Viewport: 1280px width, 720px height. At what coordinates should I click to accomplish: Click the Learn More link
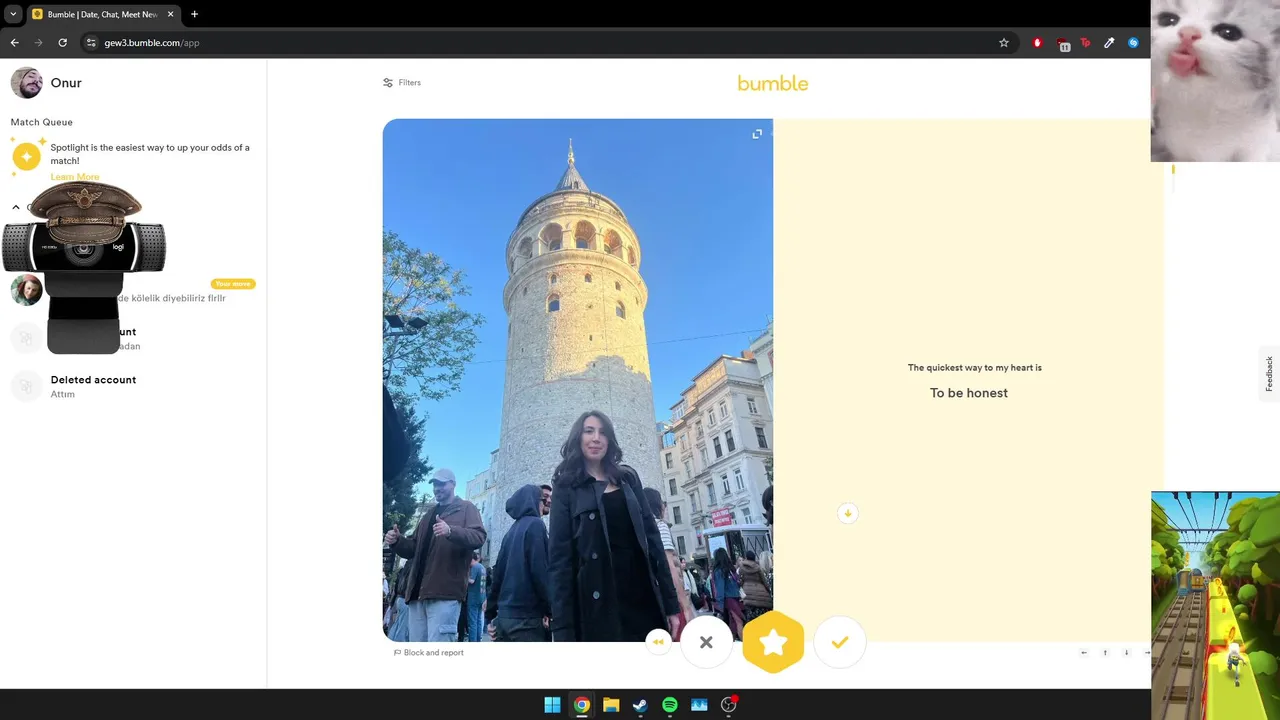coord(75,177)
